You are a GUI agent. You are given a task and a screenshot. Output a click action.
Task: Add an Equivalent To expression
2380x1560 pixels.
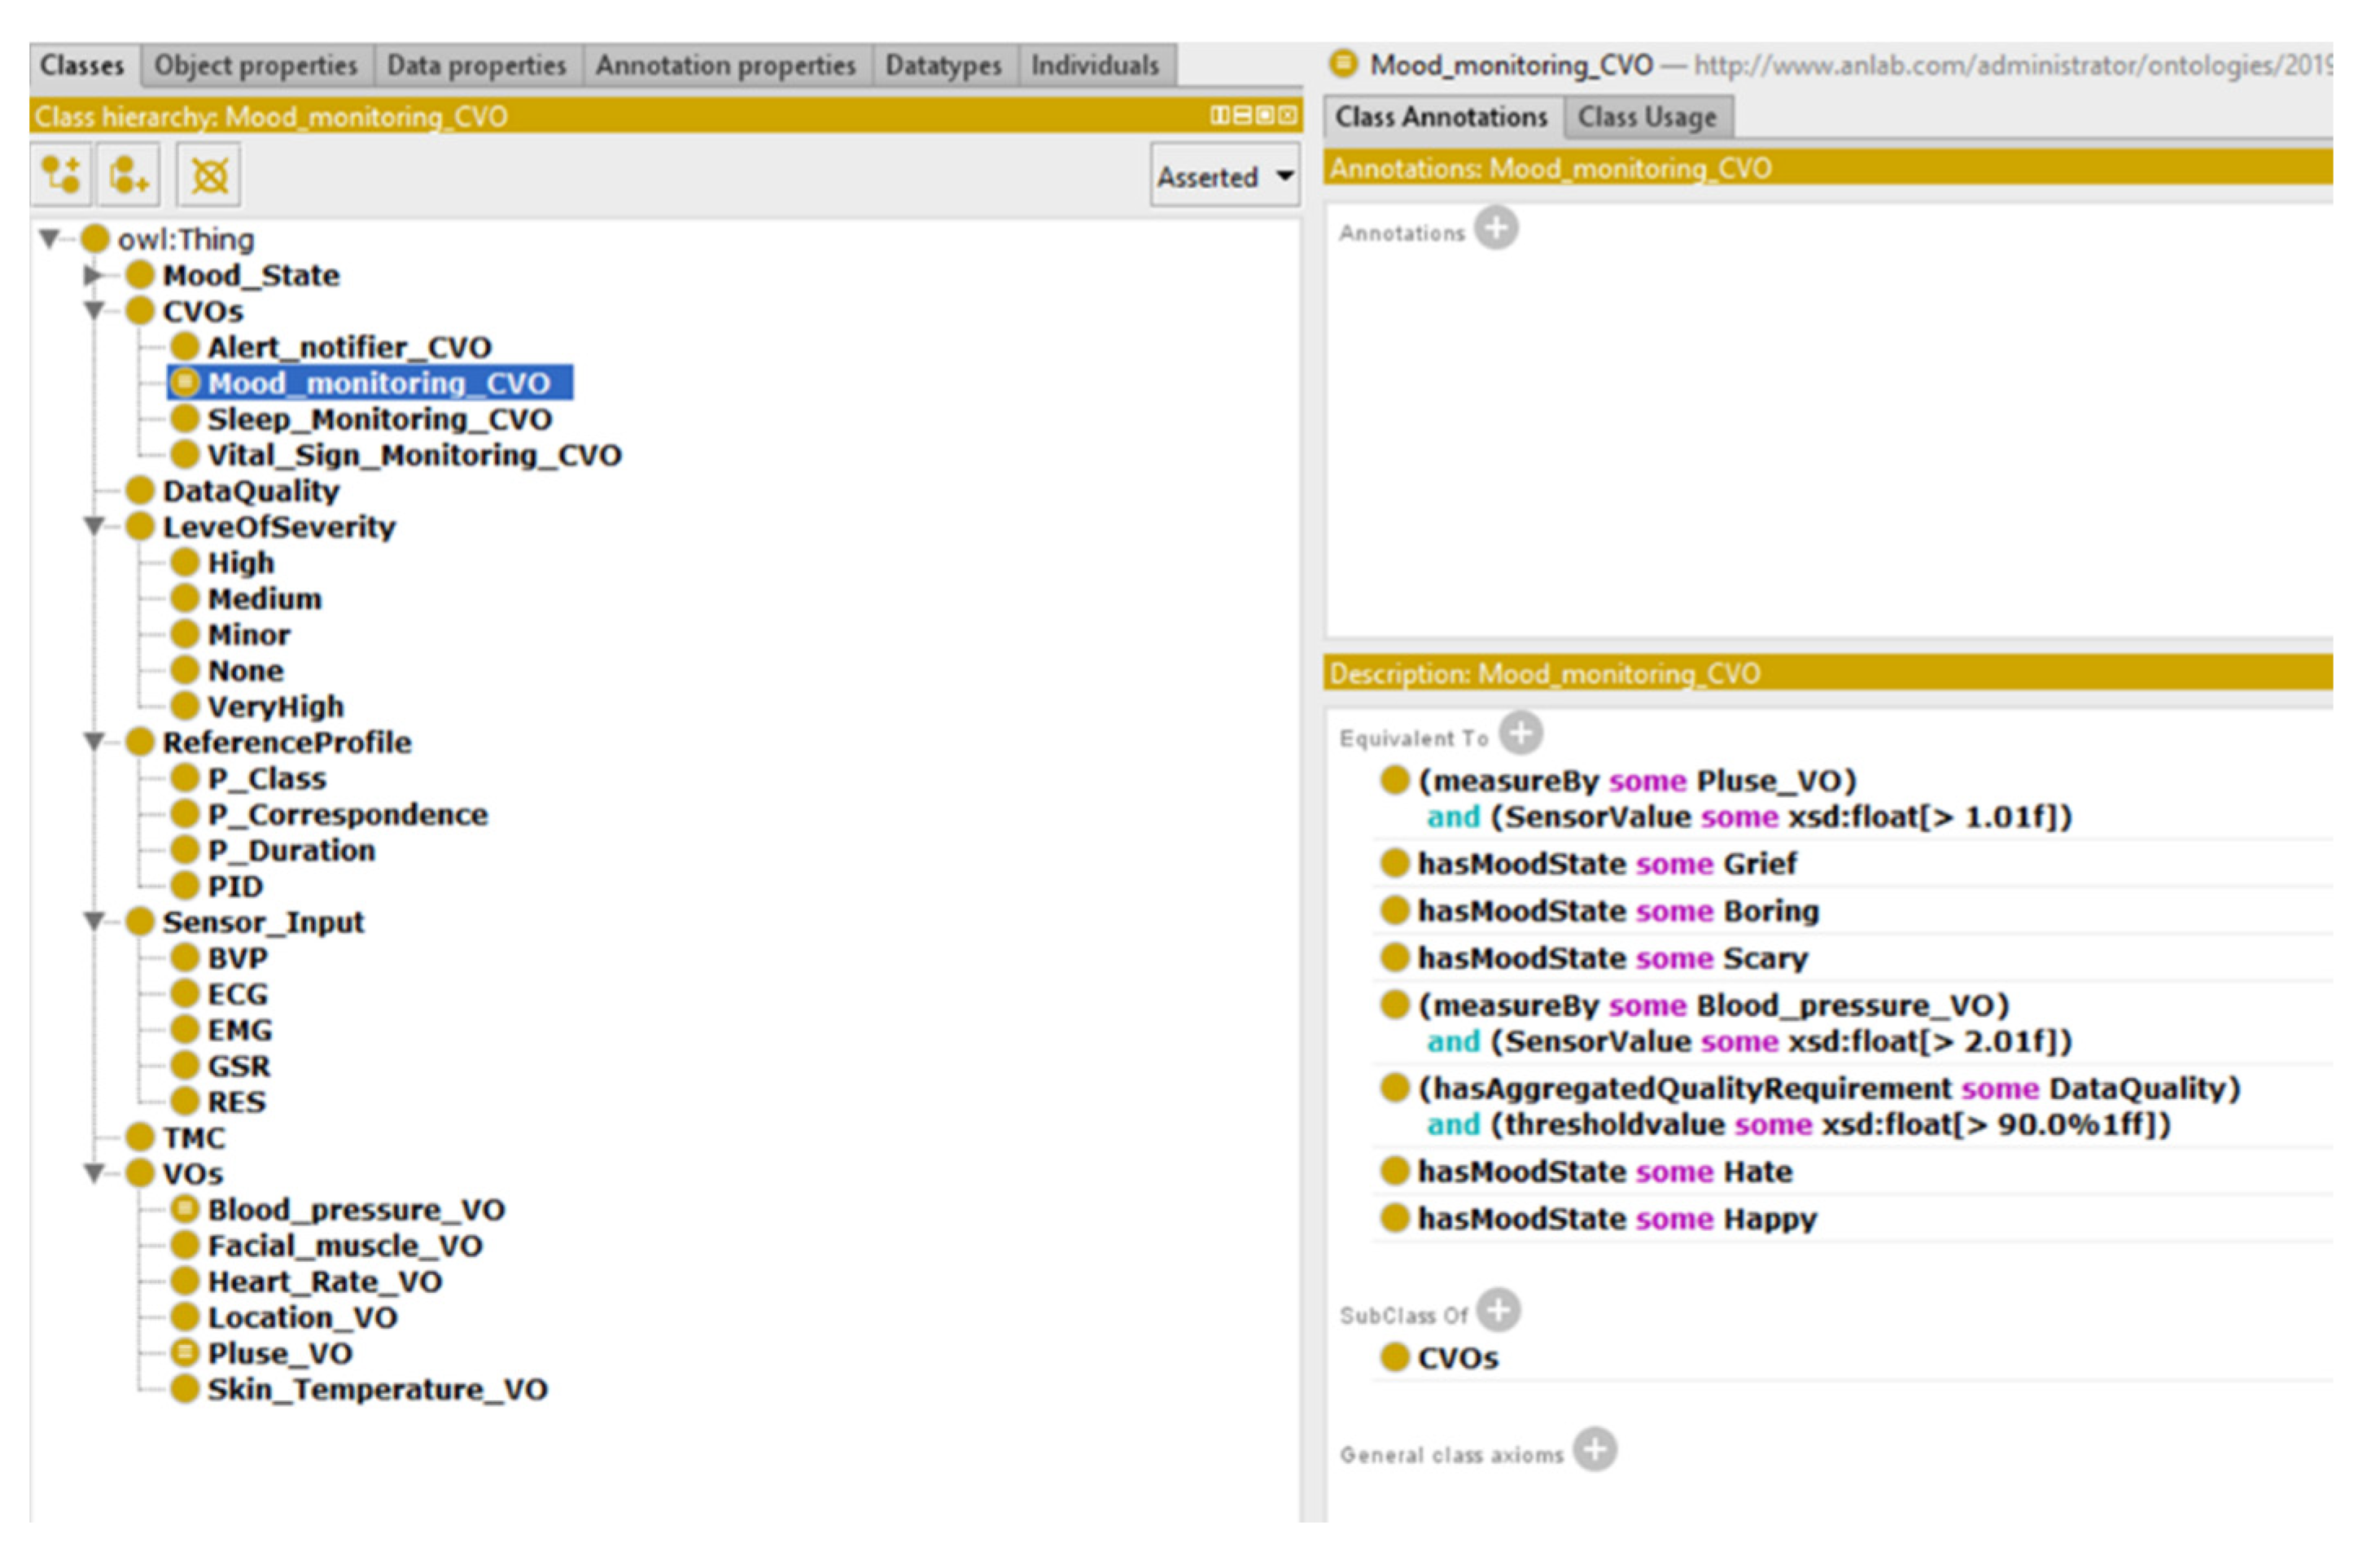[1521, 734]
